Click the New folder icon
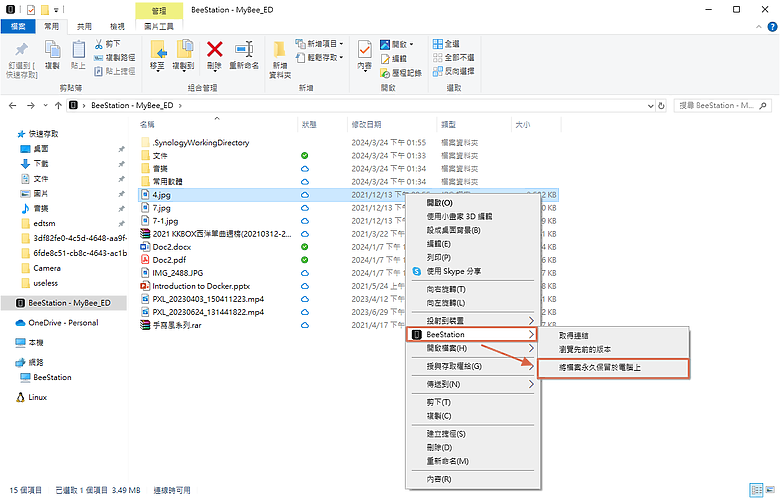 (280, 50)
